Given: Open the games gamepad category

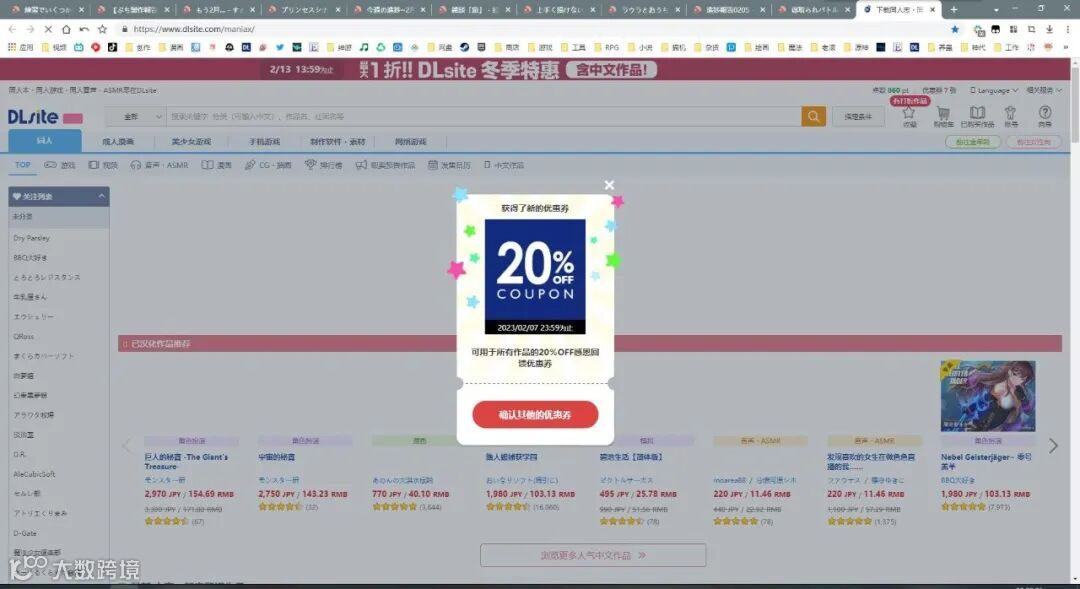Looking at the screenshot, I should click(60, 165).
